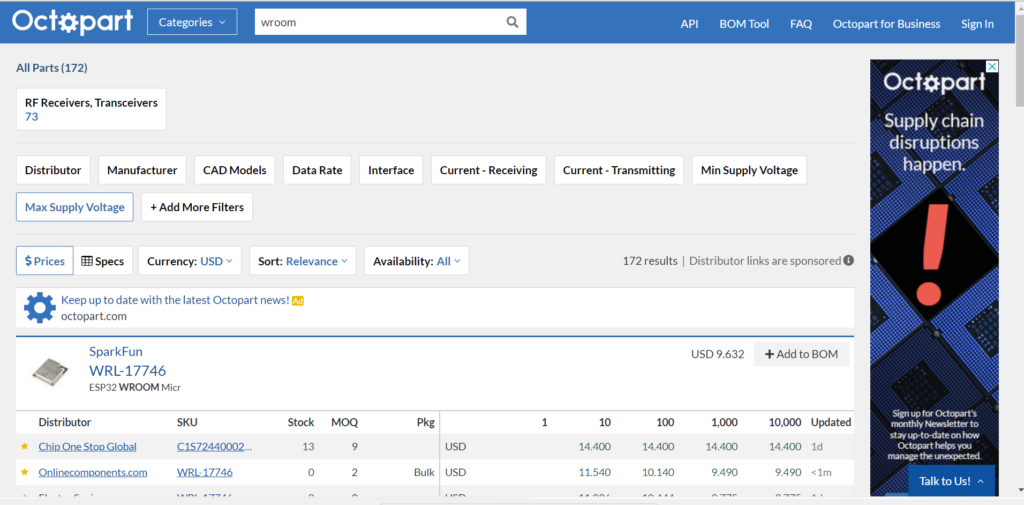Open the FAQ menu link
The width and height of the screenshot is (1024, 505).
801,24
